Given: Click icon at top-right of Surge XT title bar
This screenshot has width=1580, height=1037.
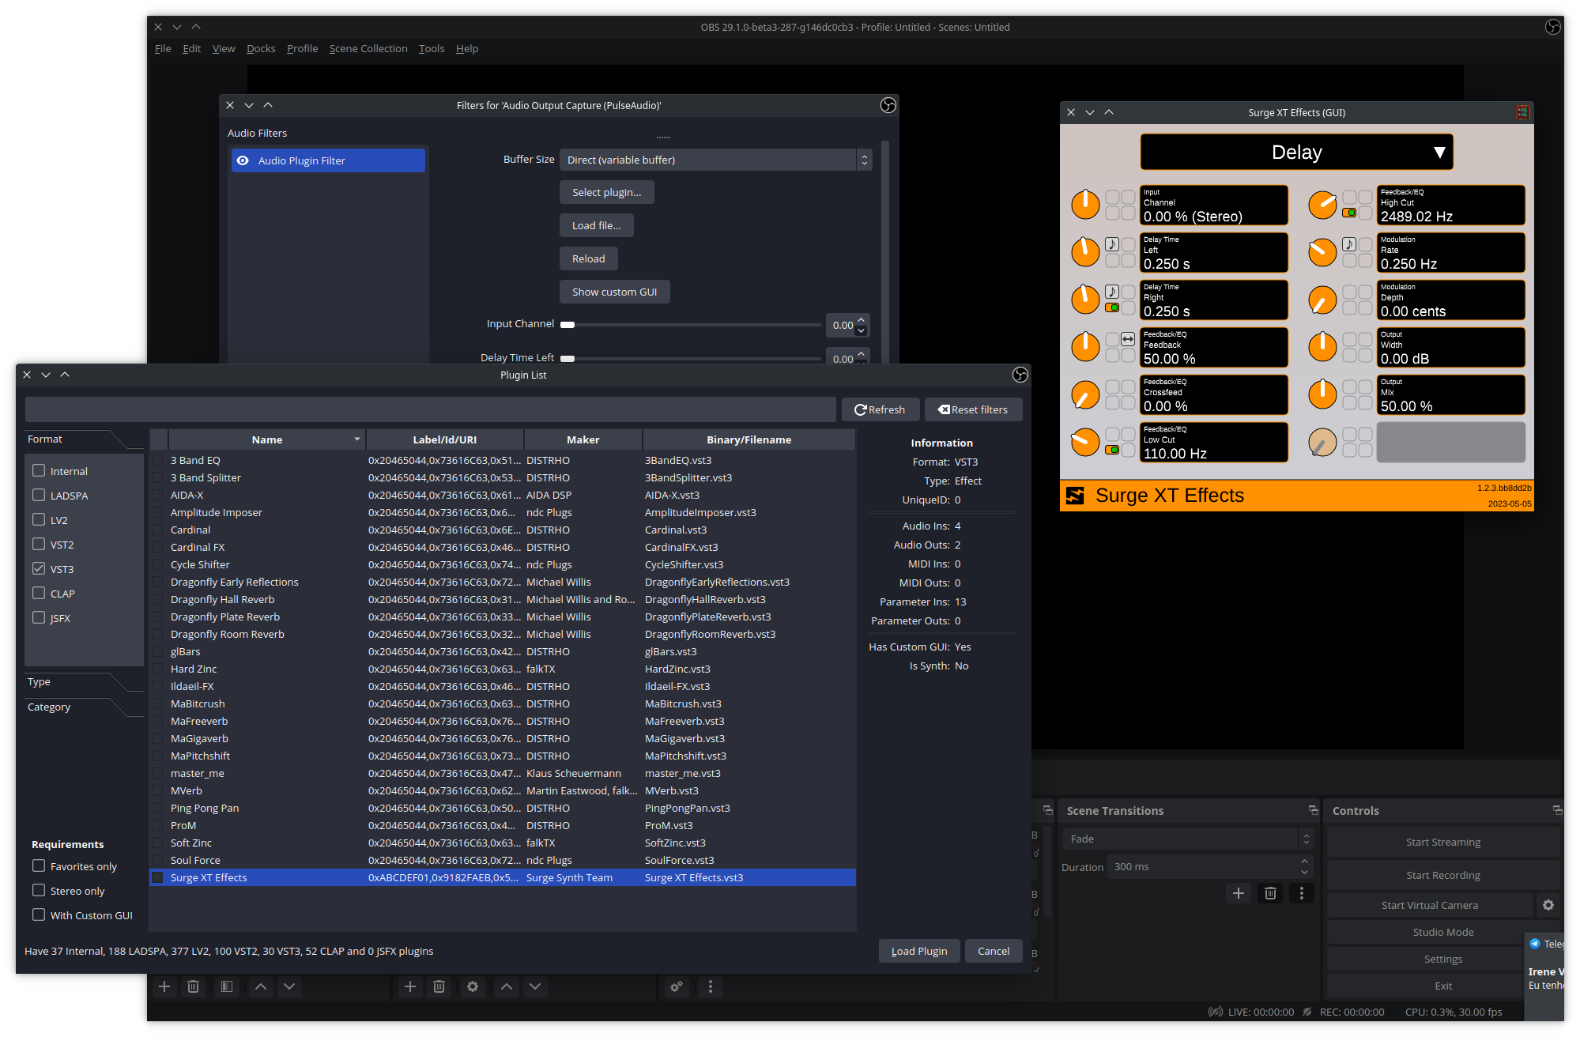Looking at the screenshot, I should pos(1522,112).
